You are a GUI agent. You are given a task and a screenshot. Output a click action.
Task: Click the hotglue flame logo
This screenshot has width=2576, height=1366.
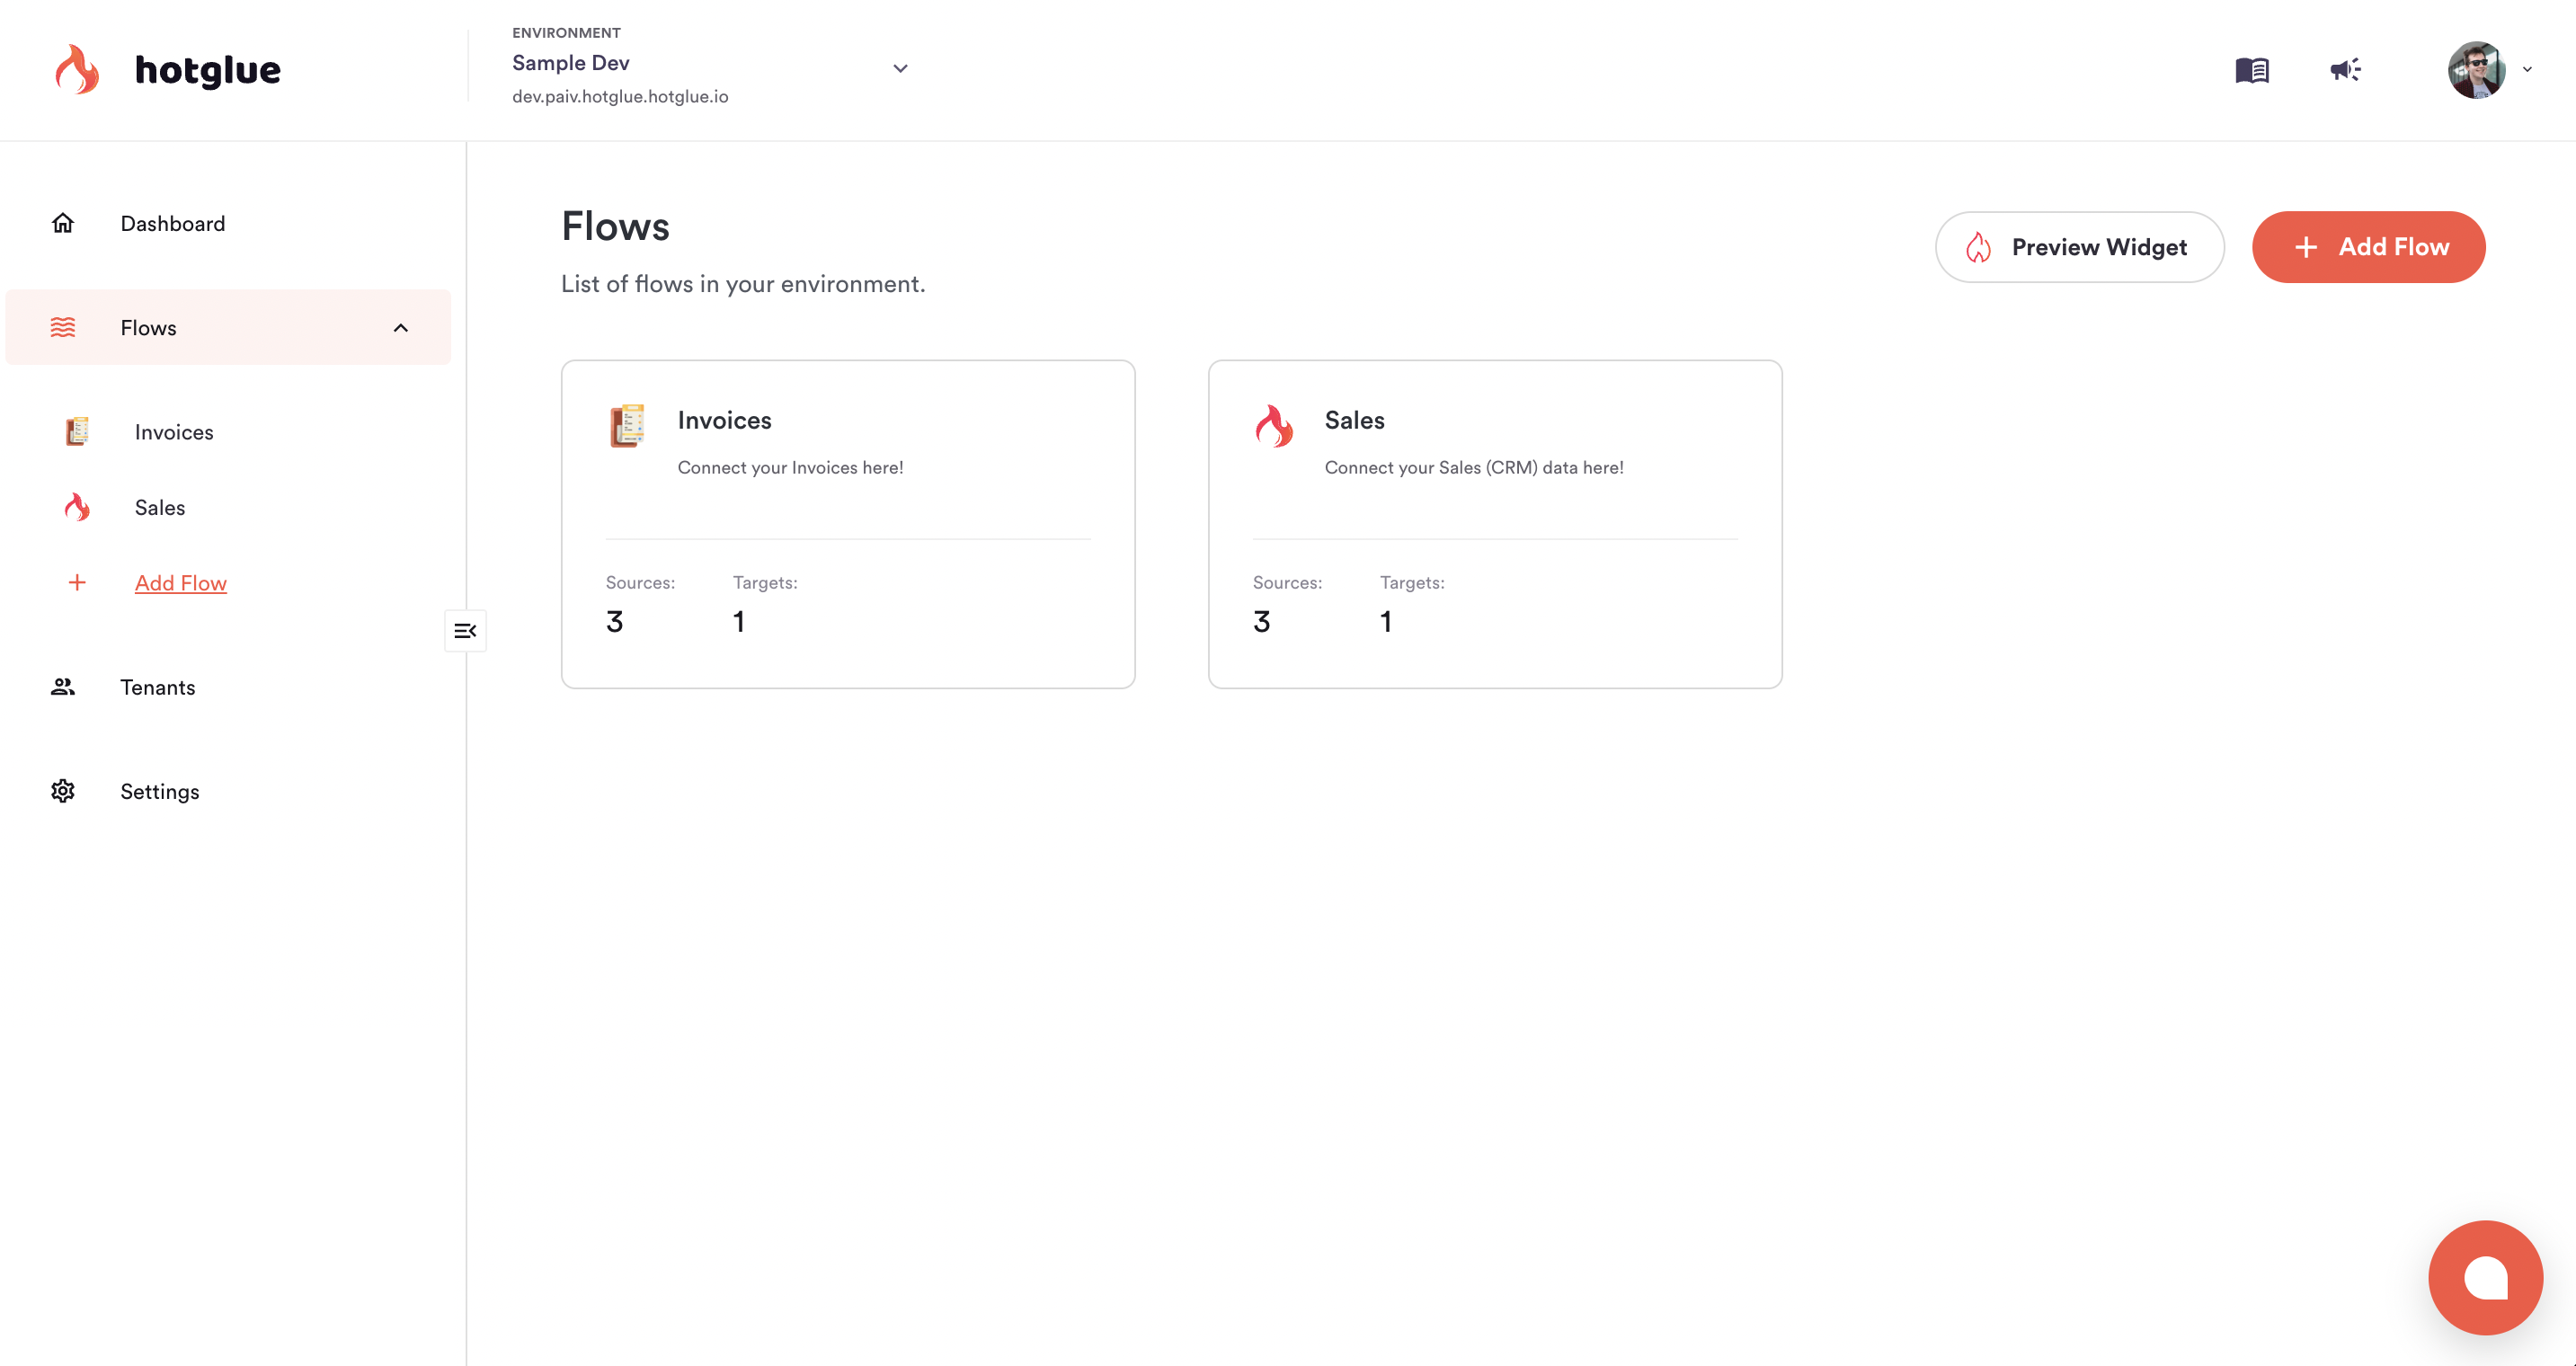tap(77, 70)
